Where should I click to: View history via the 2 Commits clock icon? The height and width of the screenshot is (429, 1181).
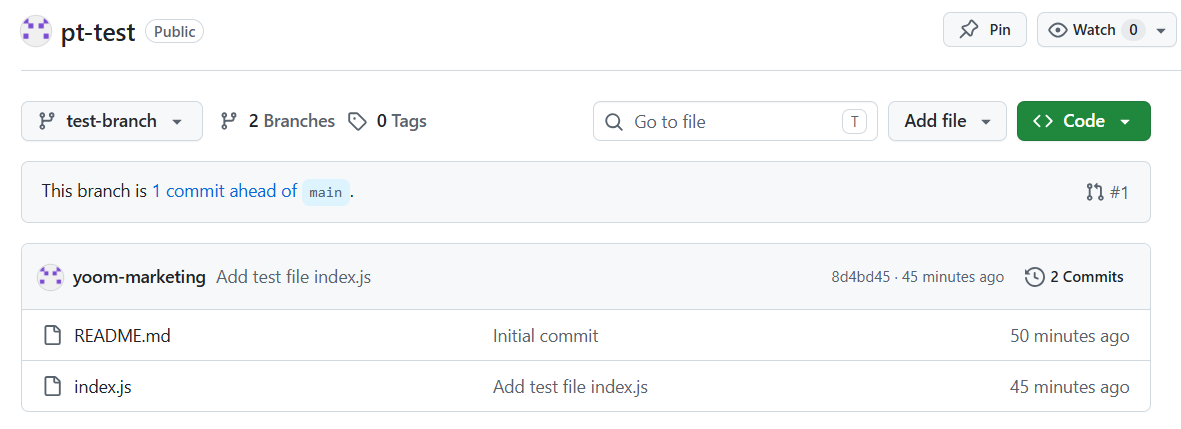1034,277
